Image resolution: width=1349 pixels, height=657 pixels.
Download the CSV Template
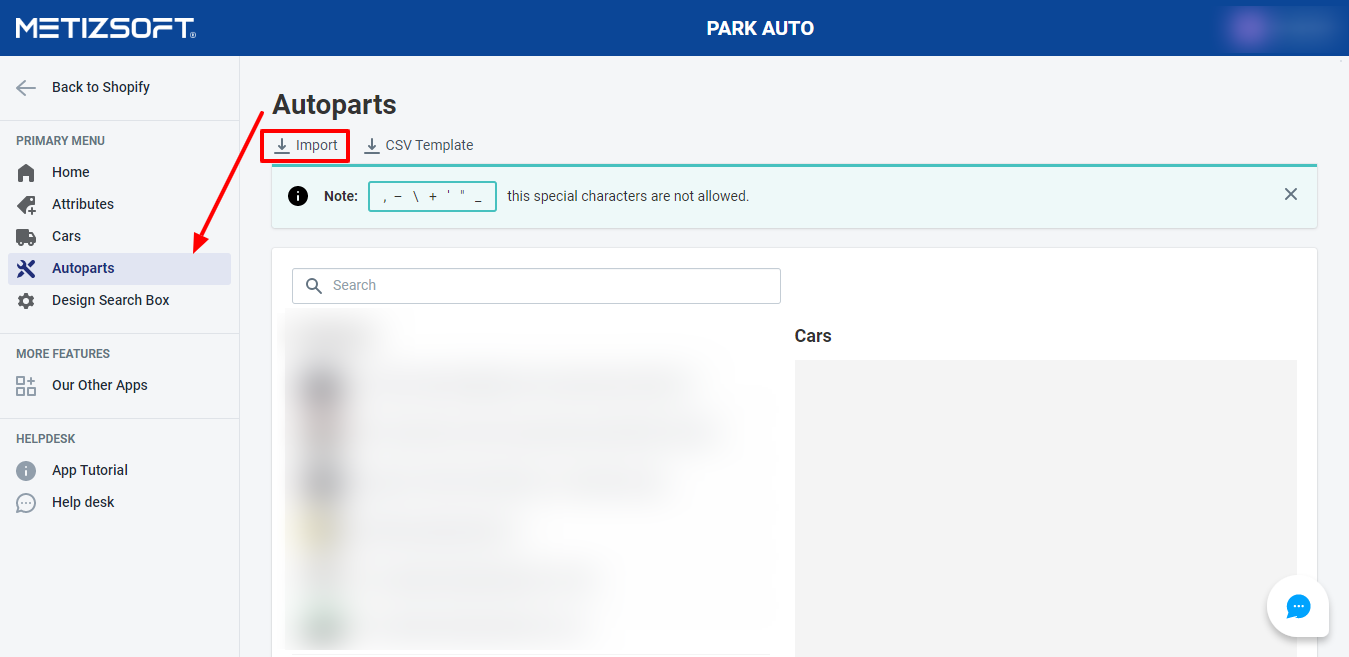419,145
